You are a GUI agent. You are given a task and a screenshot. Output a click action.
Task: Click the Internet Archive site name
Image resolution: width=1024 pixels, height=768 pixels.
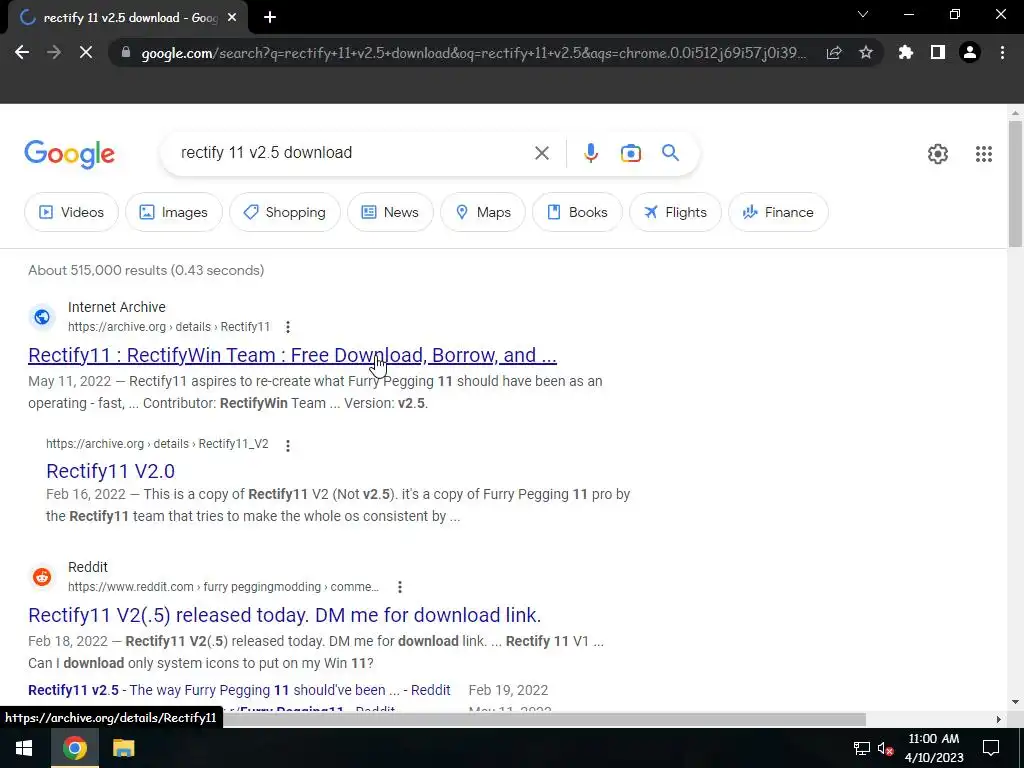(x=117, y=307)
